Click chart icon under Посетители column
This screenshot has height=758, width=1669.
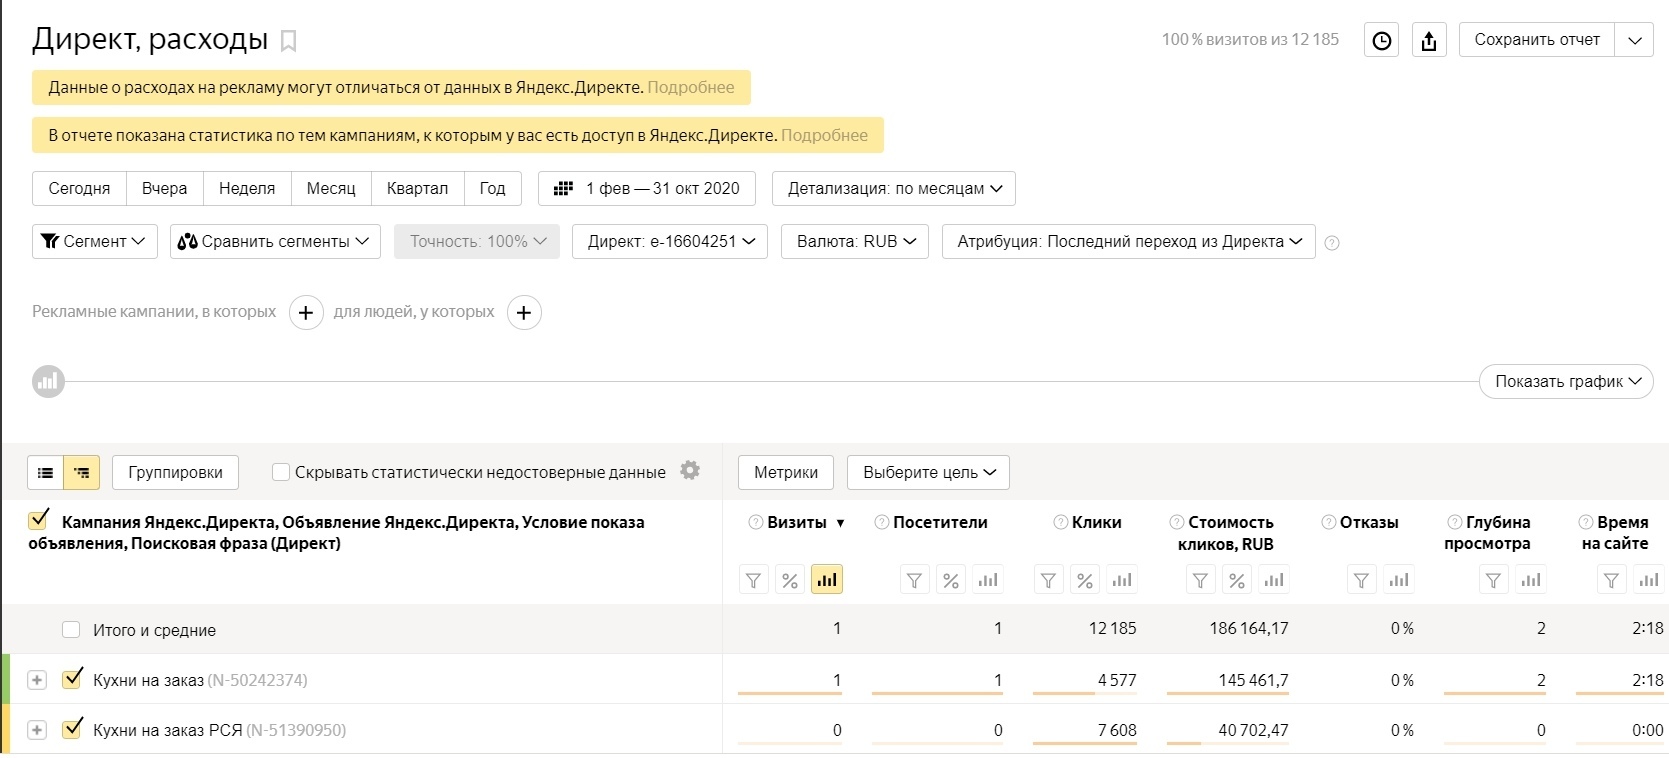click(x=988, y=580)
